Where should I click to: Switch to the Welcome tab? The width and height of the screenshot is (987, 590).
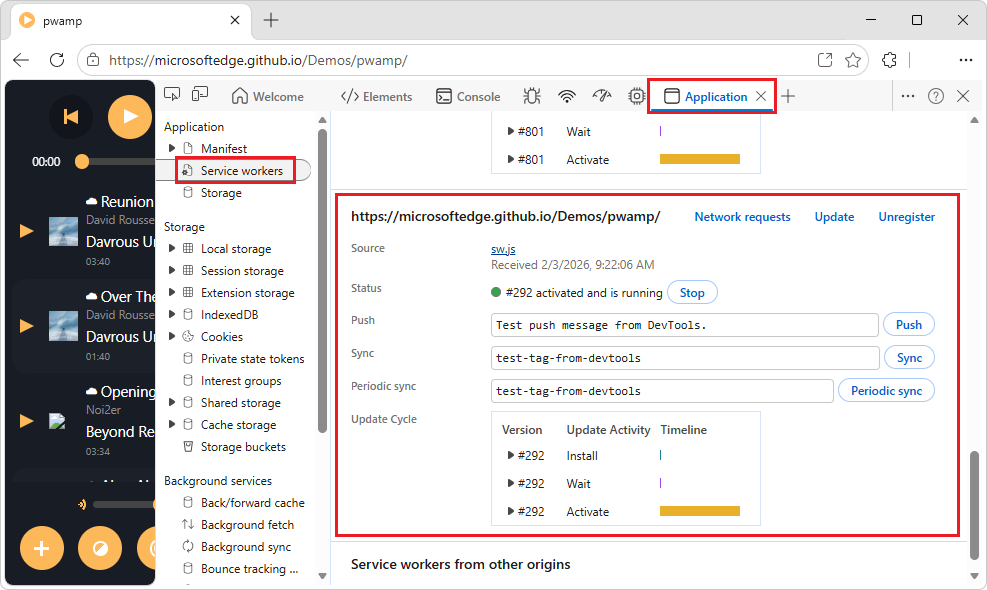268,96
